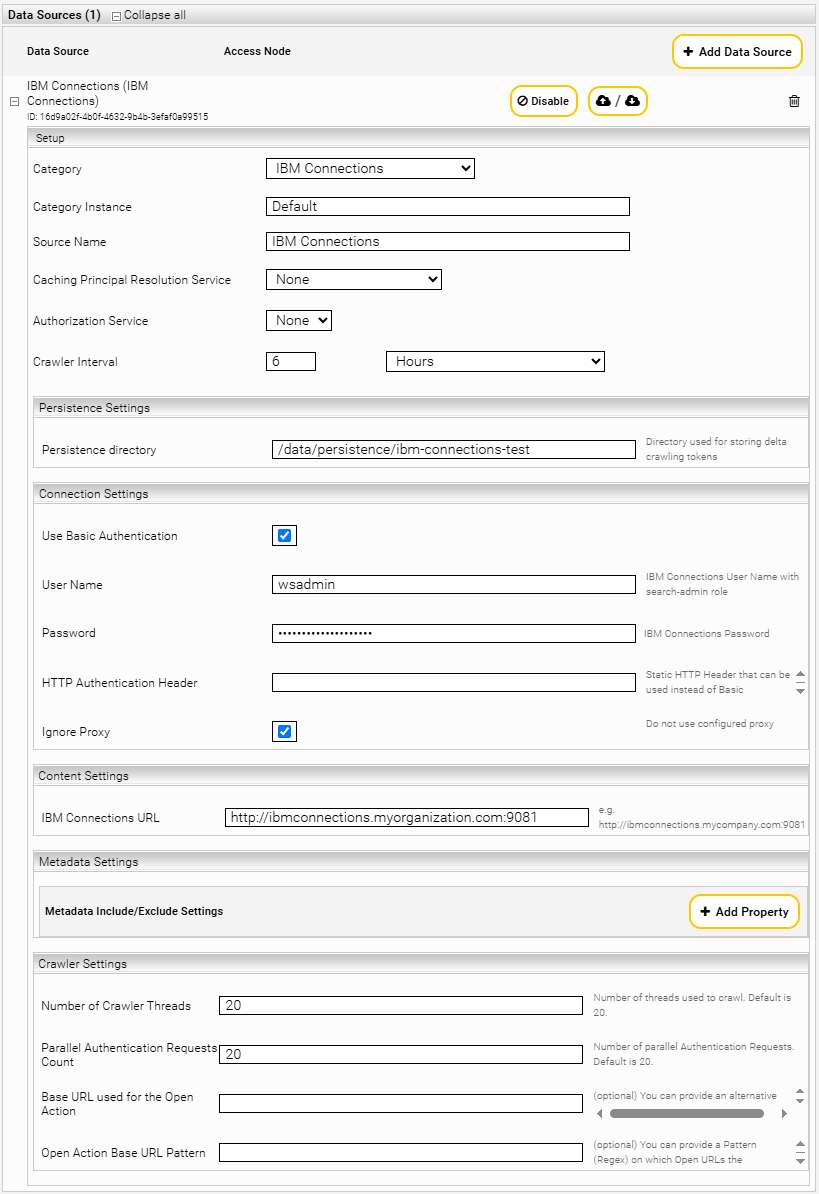
Task: Click the Setup section header
Action: click(419, 138)
